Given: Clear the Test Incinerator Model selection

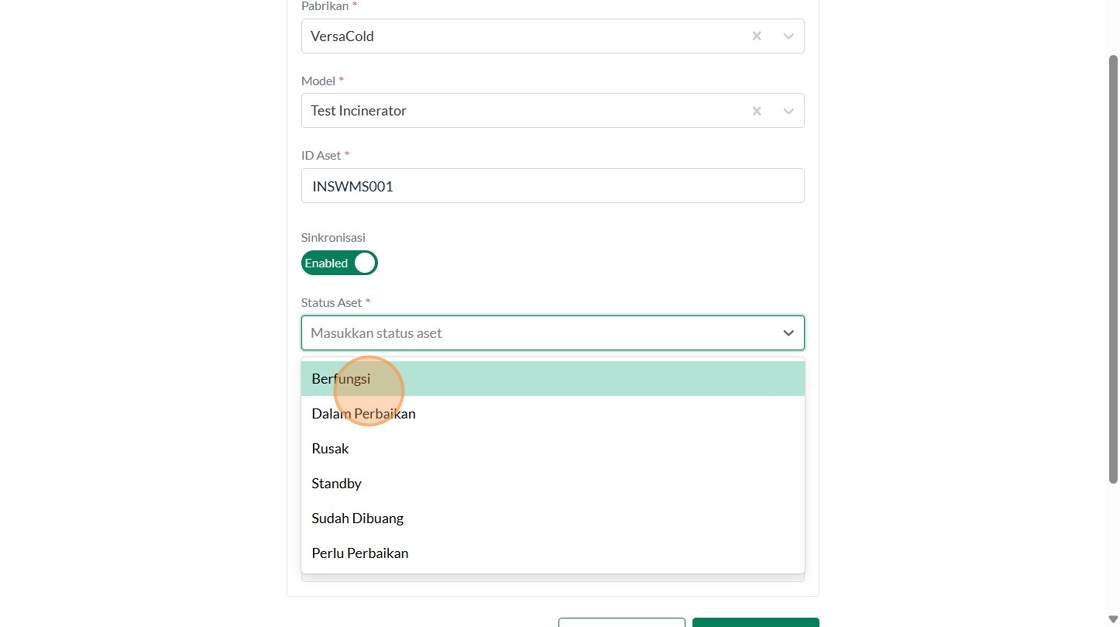Looking at the screenshot, I should [x=757, y=111].
